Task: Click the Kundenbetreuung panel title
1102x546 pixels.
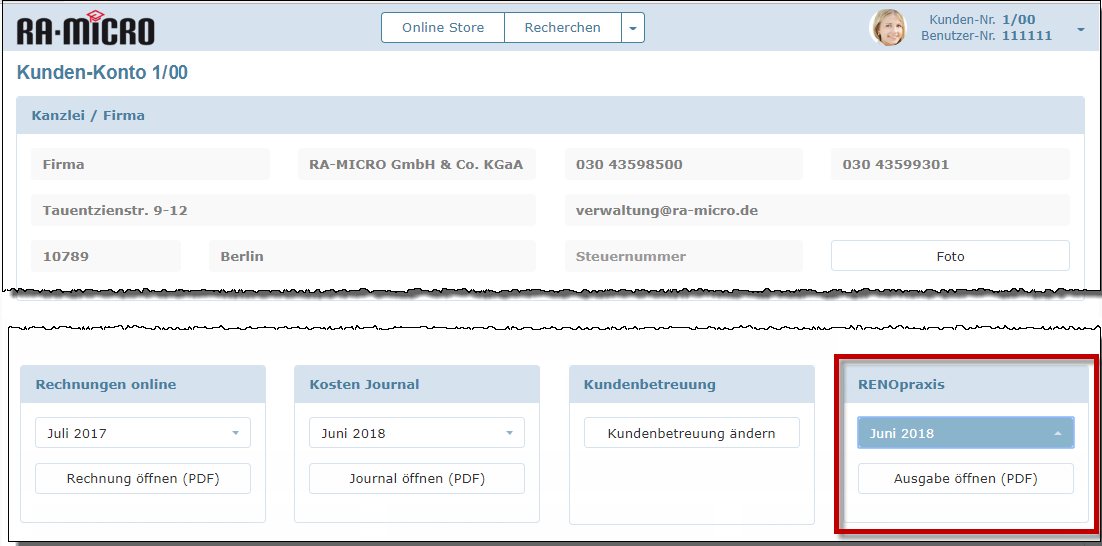Action: click(x=649, y=384)
